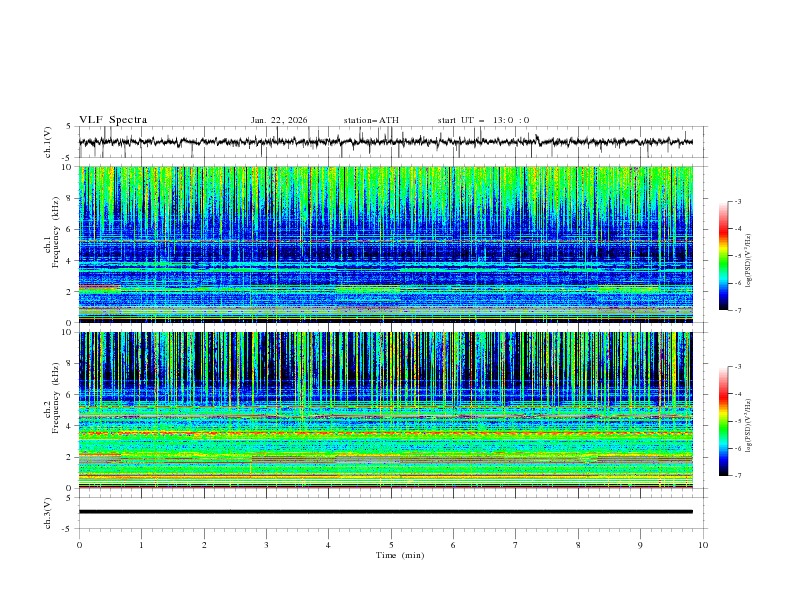The width and height of the screenshot is (792, 612).
Task: Select the station=ATH label
Action: [371, 120]
